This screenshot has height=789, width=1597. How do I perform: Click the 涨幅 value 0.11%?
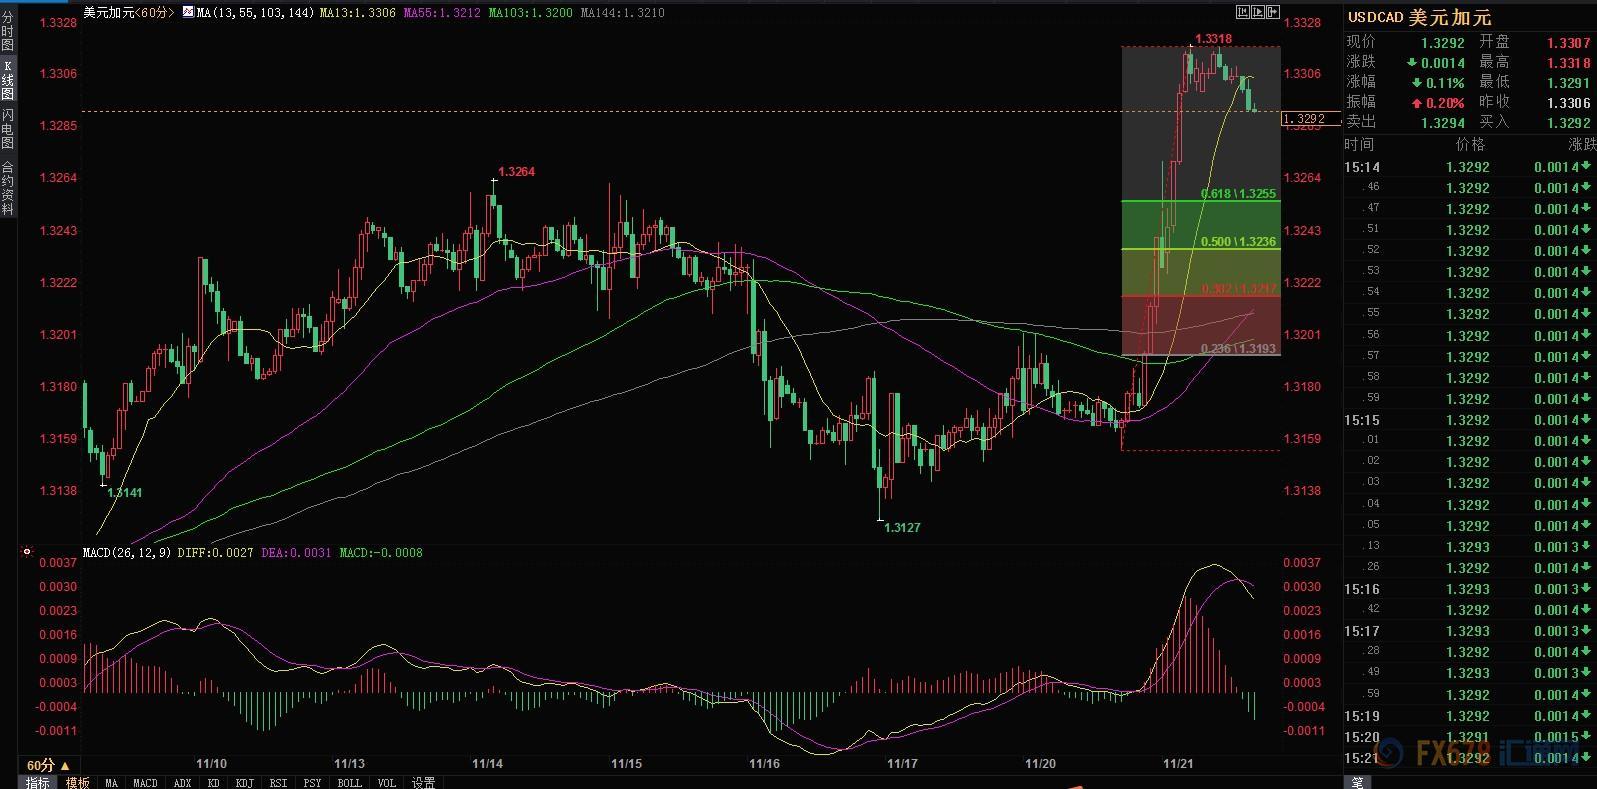click(1437, 83)
